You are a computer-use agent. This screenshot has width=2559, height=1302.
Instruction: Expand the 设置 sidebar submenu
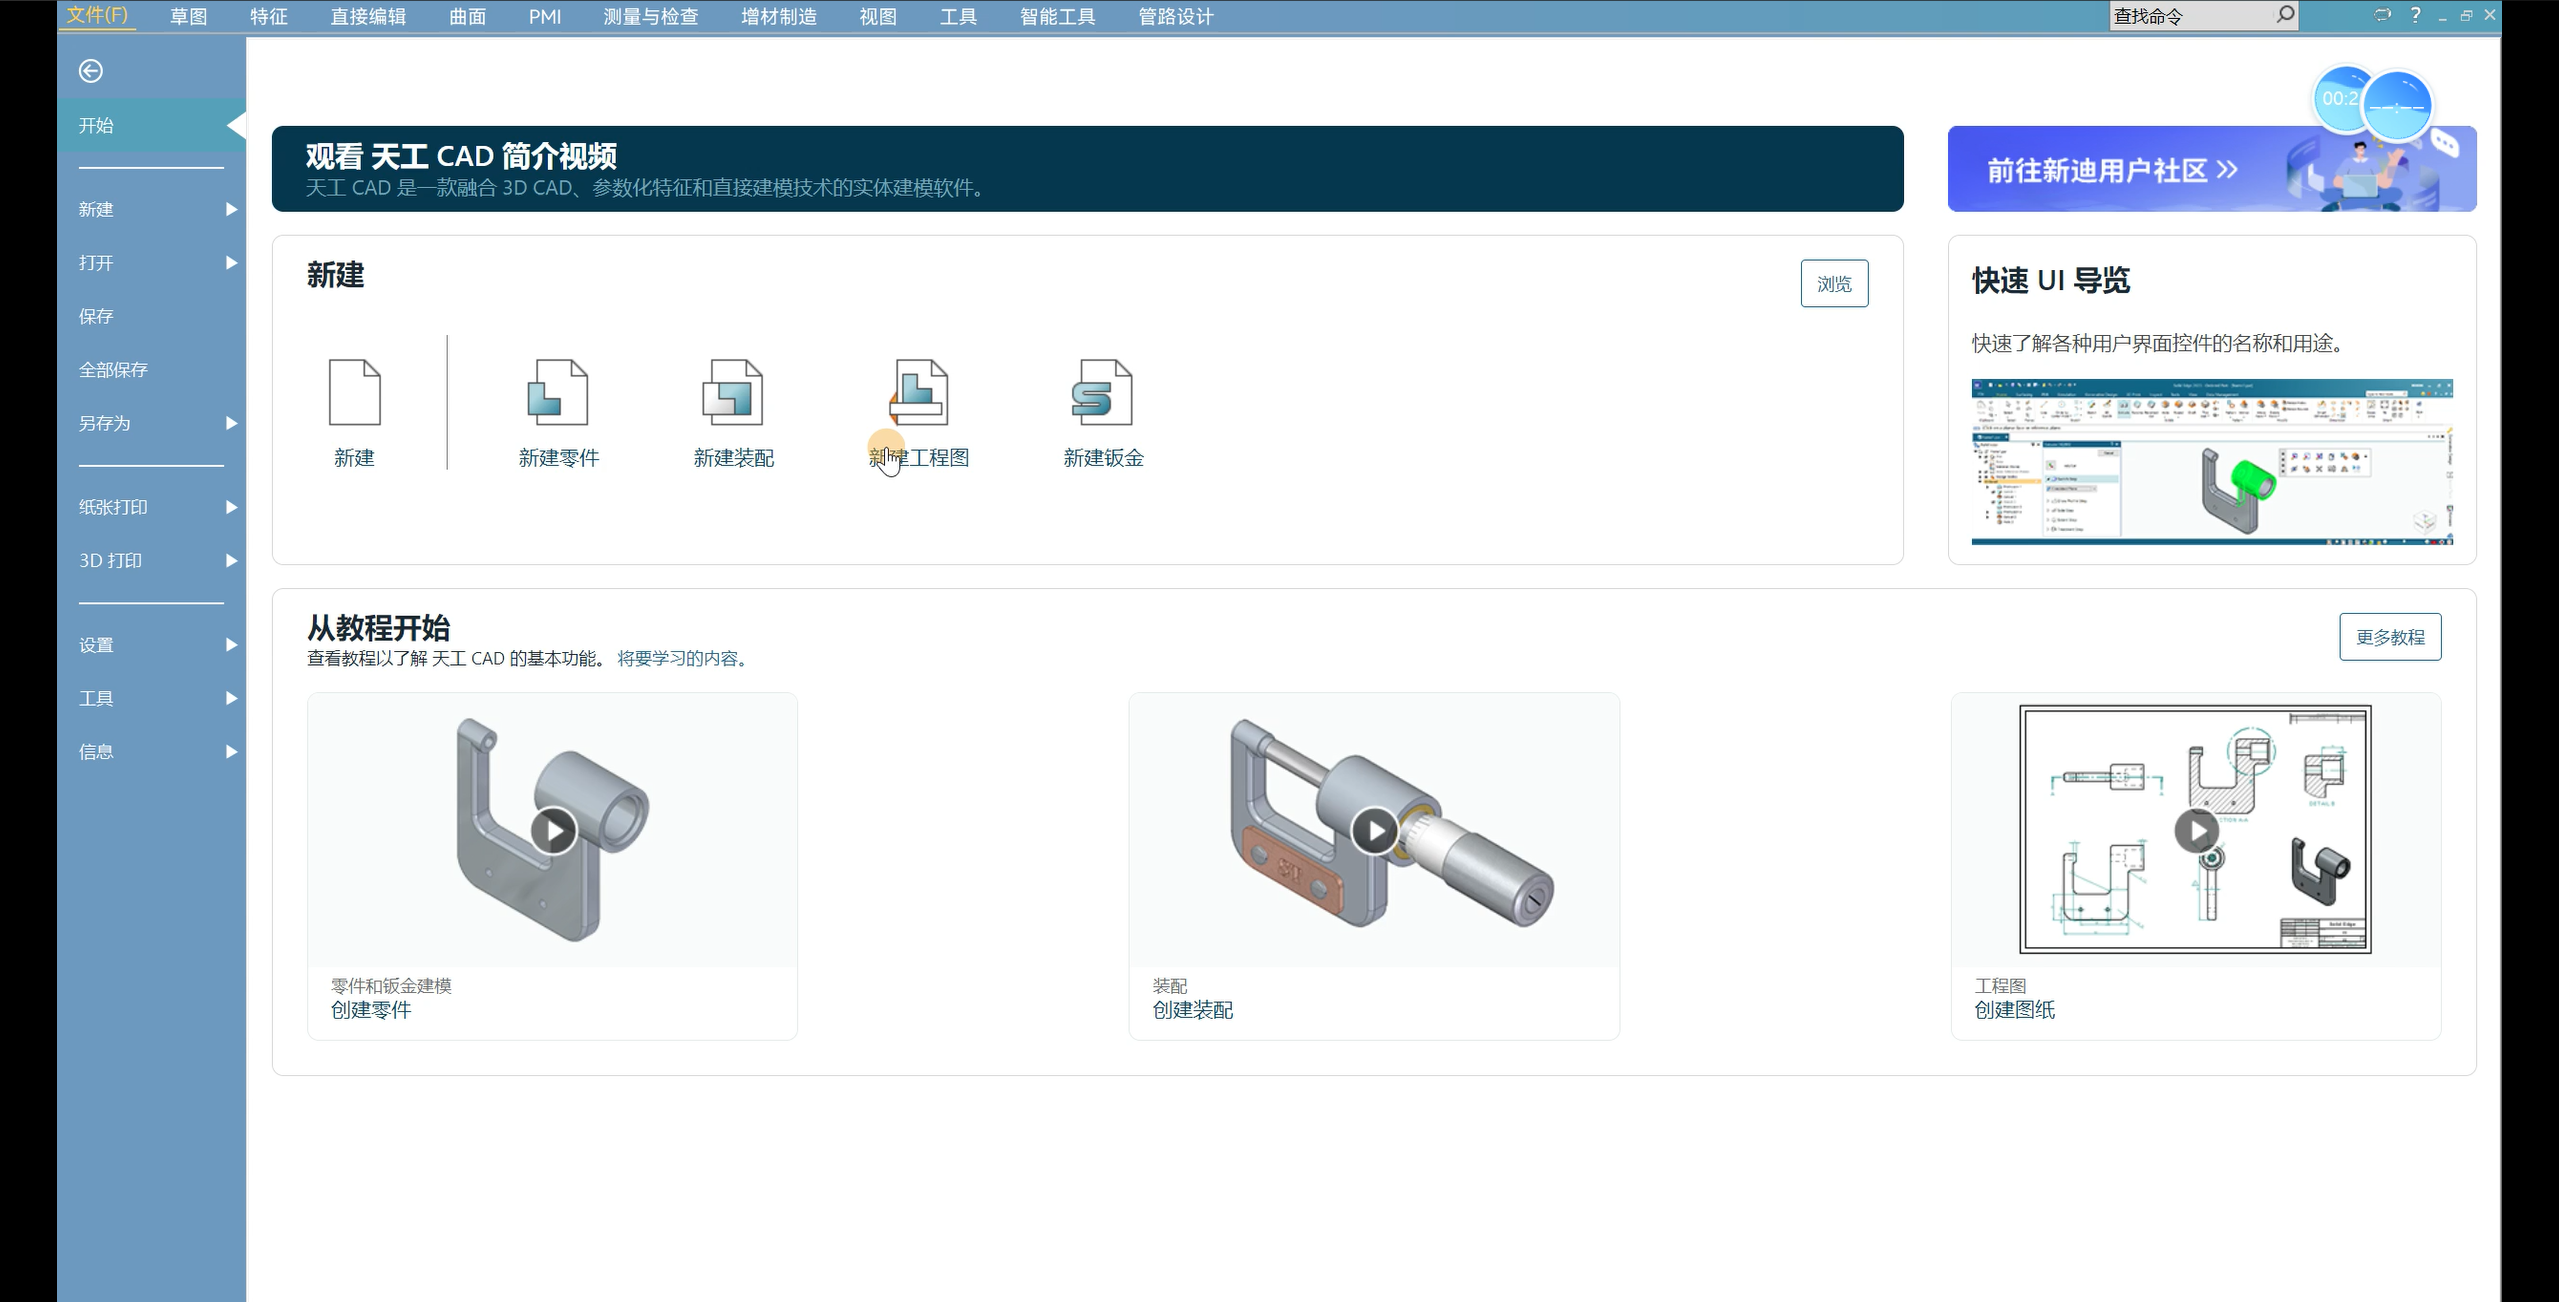pos(231,645)
